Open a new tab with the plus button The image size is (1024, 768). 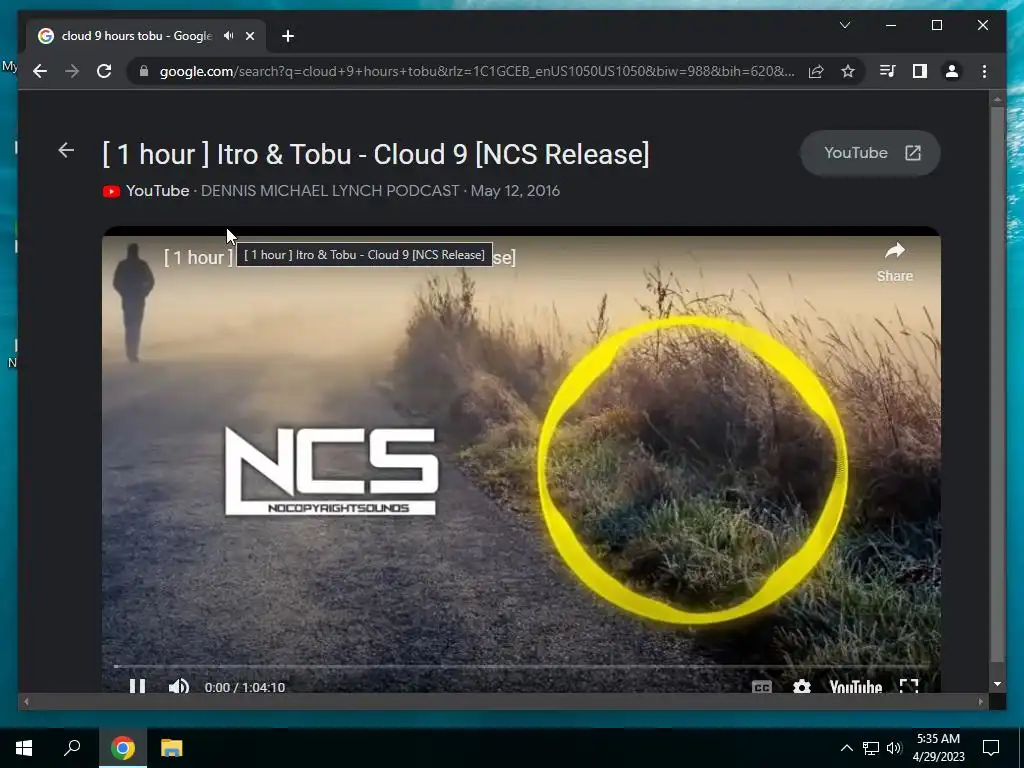(288, 36)
